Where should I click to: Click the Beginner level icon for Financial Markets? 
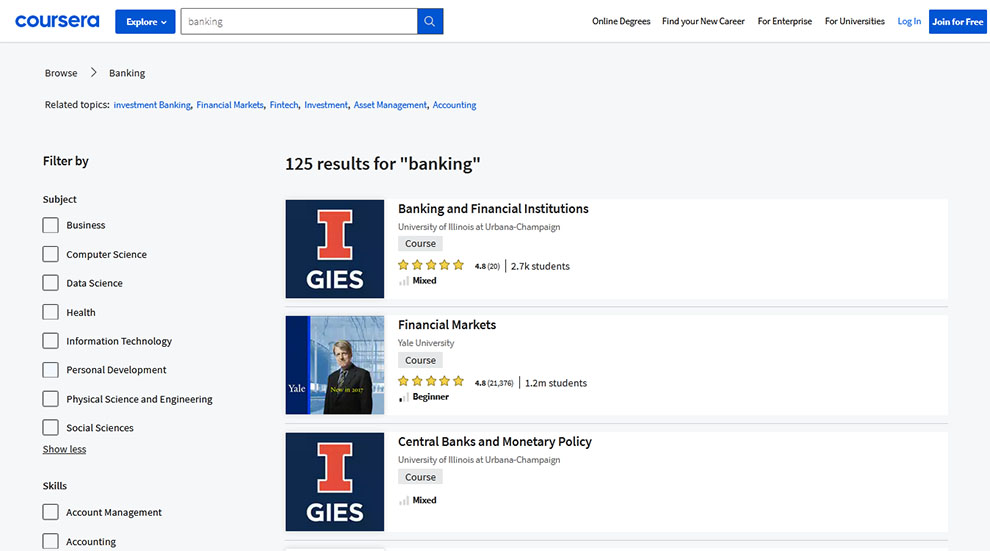click(x=403, y=397)
